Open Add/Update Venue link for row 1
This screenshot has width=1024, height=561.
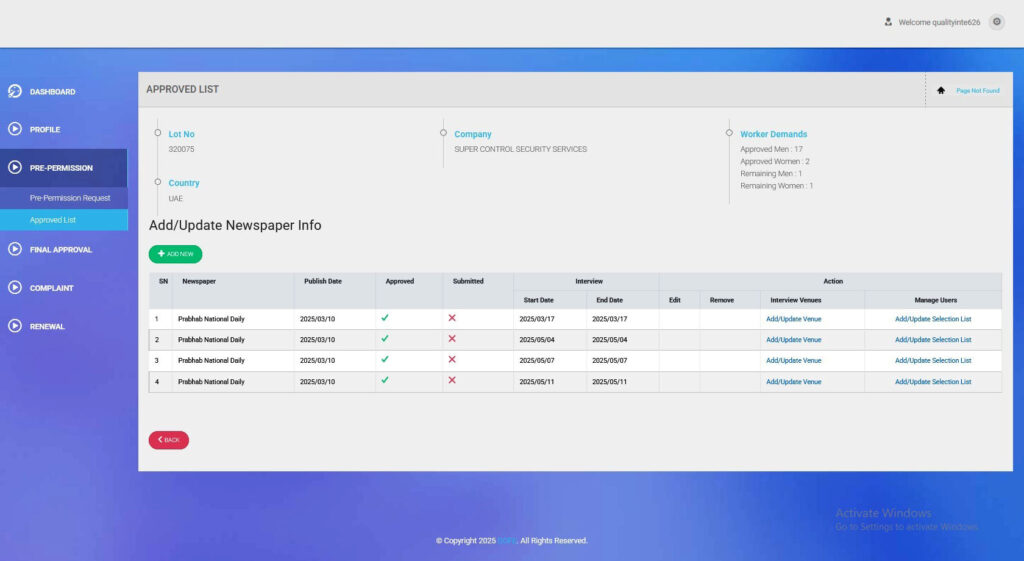click(793, 319)
